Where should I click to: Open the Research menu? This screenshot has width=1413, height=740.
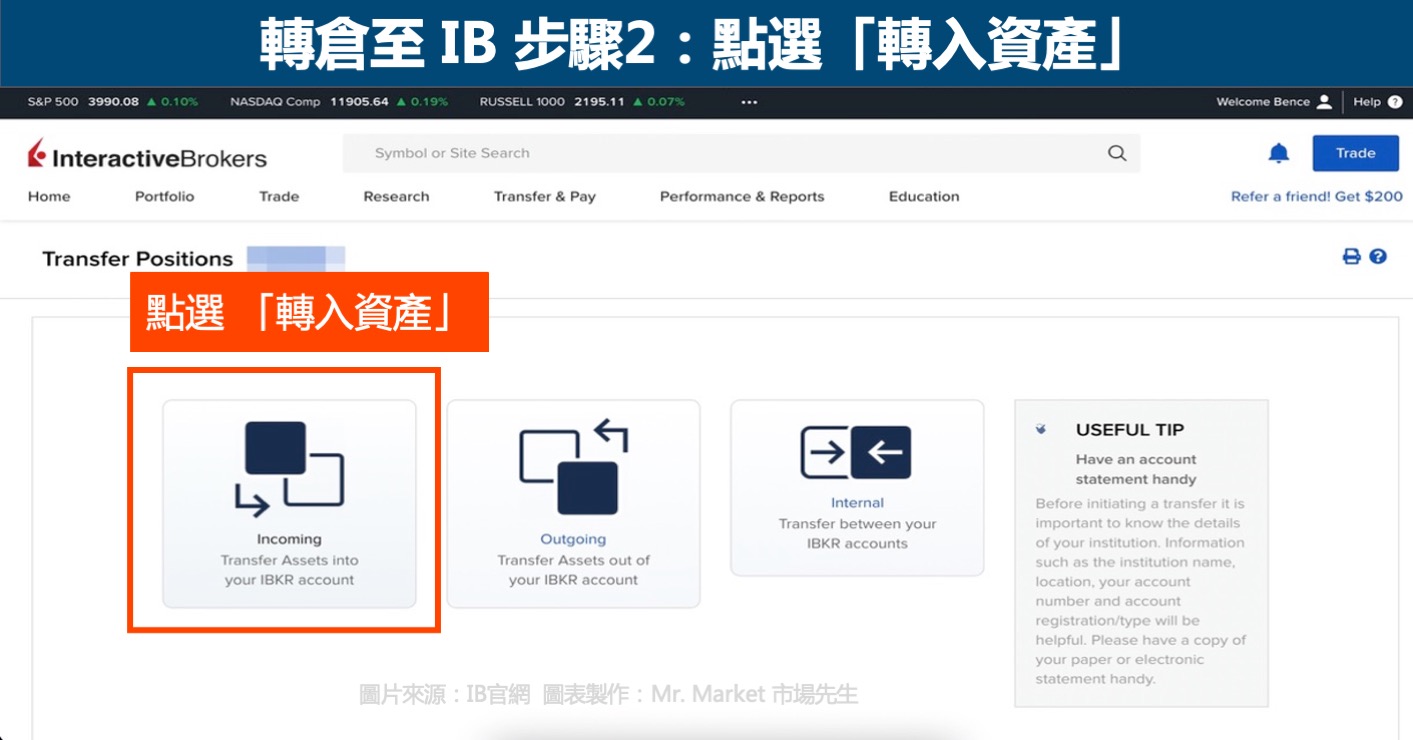pyautogui.click(x=396, y=196)
